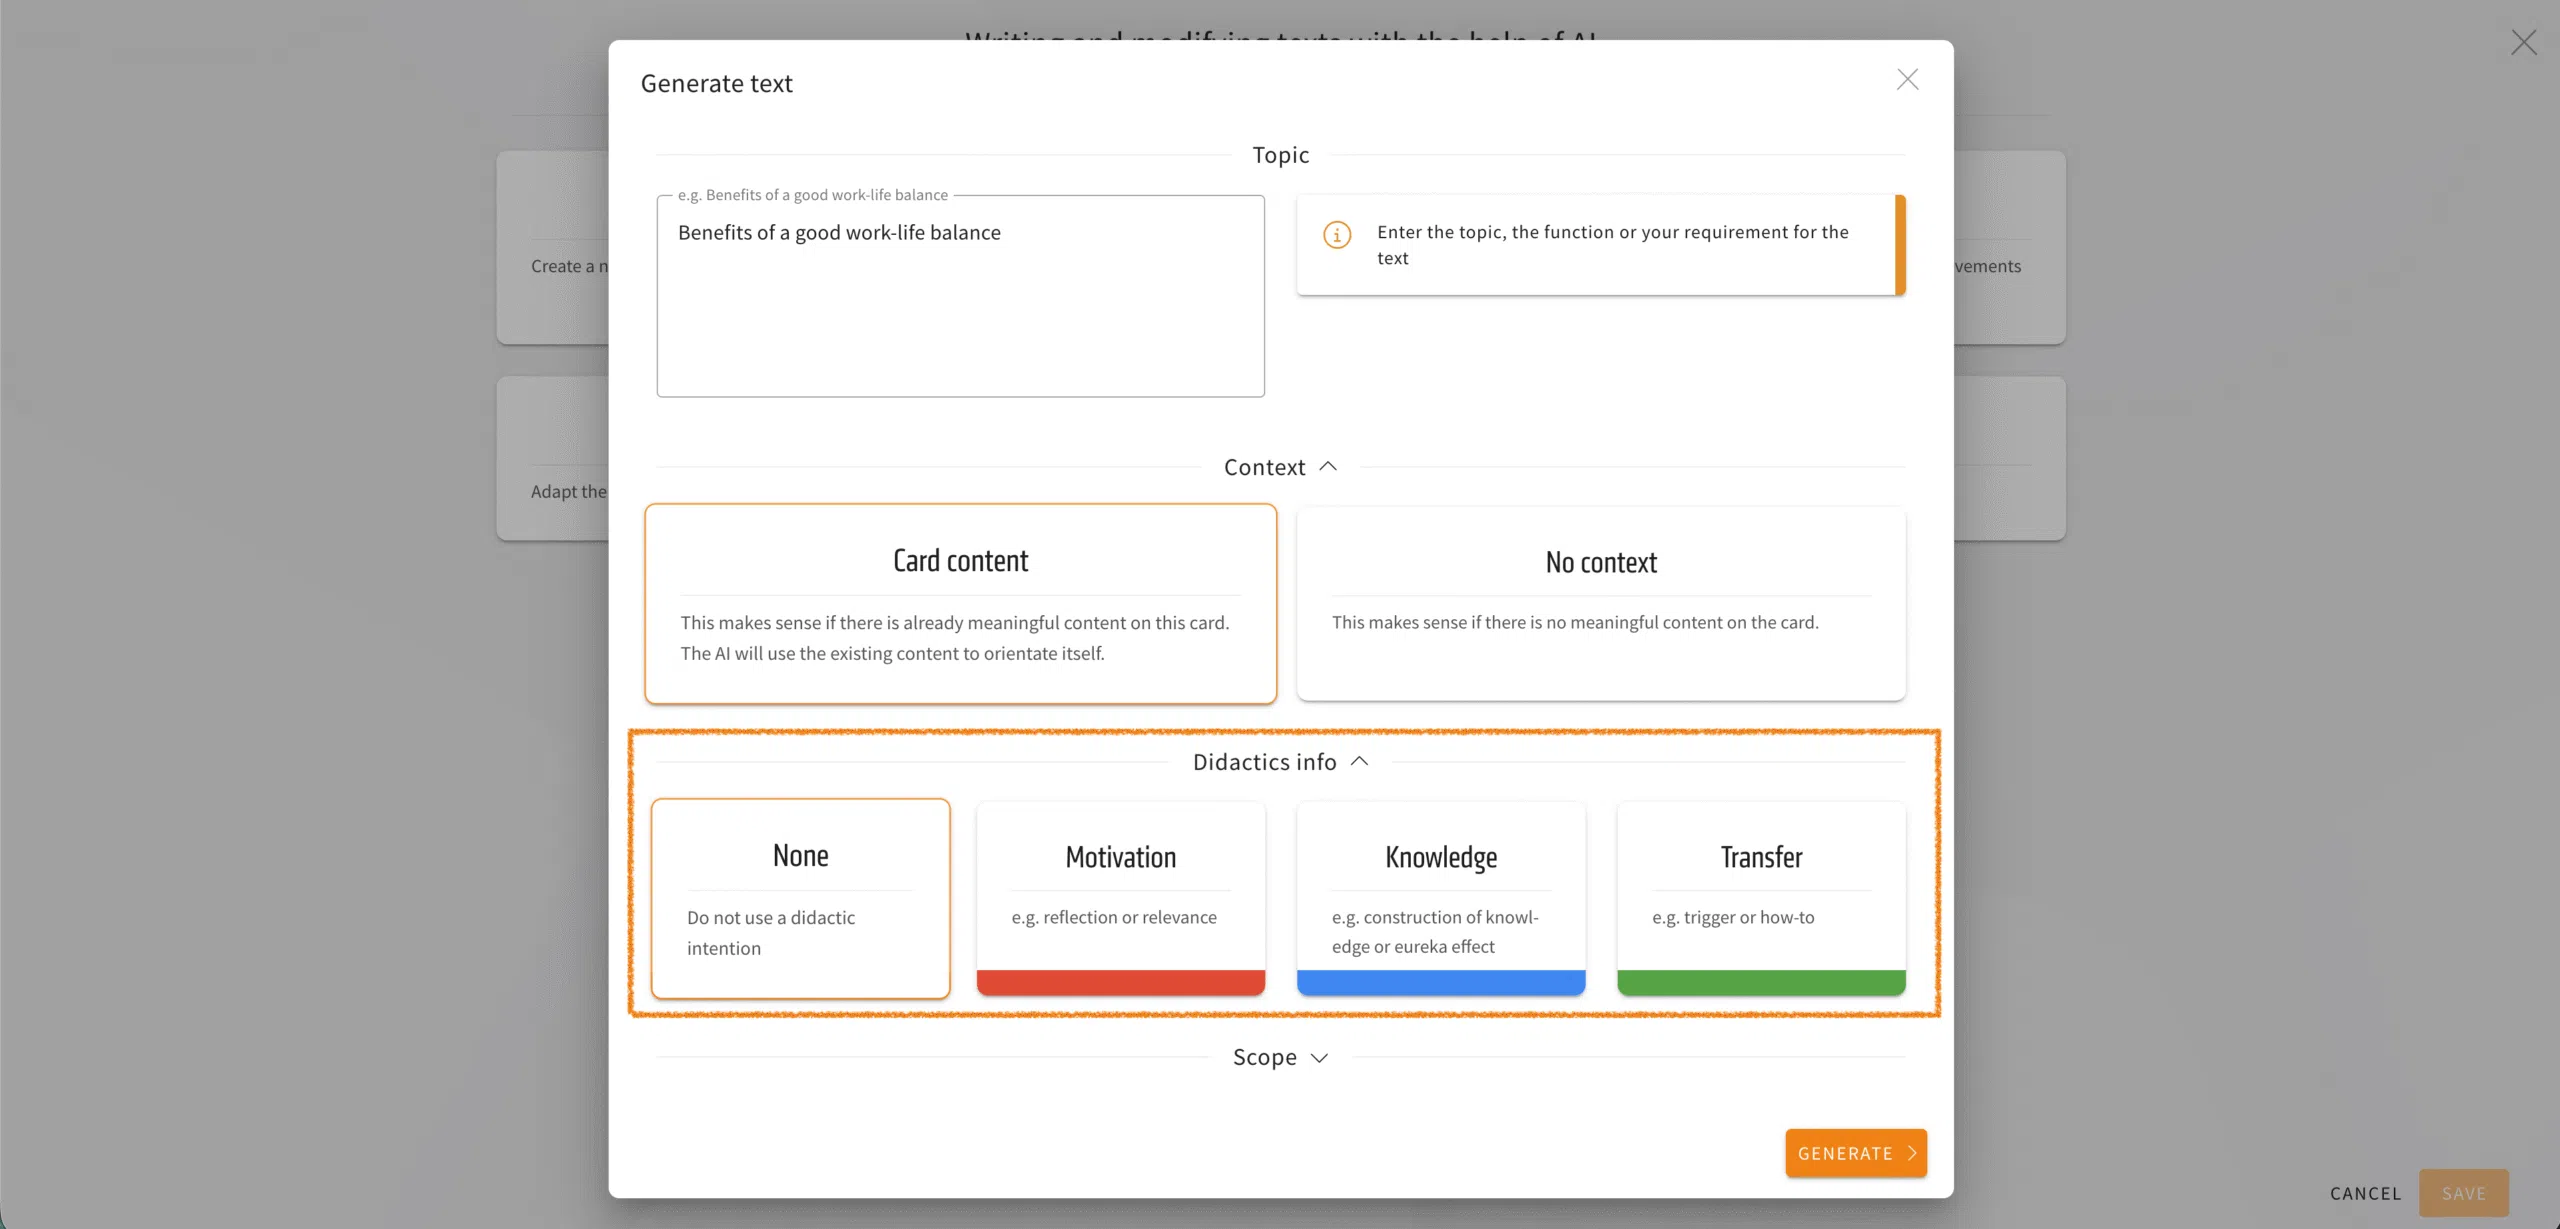
Task: Click the Generate button
Action: pos(1845,1153)
